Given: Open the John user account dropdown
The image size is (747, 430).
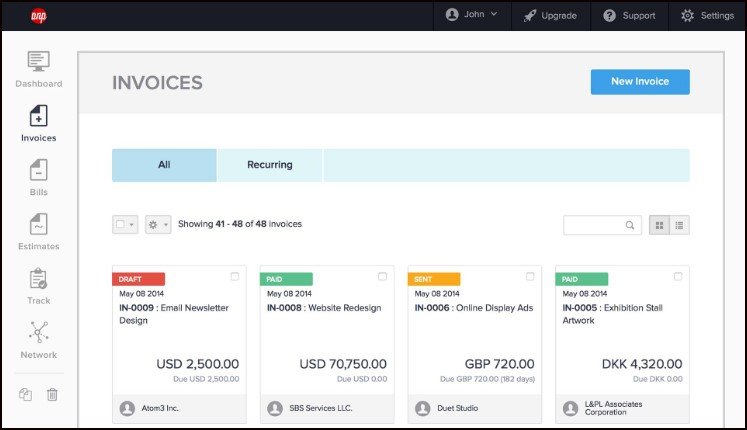Looking at the screenshot, I should pos(472,15).
